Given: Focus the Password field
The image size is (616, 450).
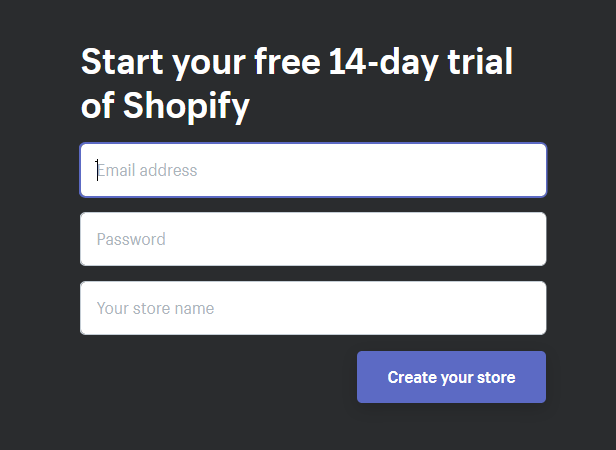Looking at the screenshot, I should [x=313, y=239].
